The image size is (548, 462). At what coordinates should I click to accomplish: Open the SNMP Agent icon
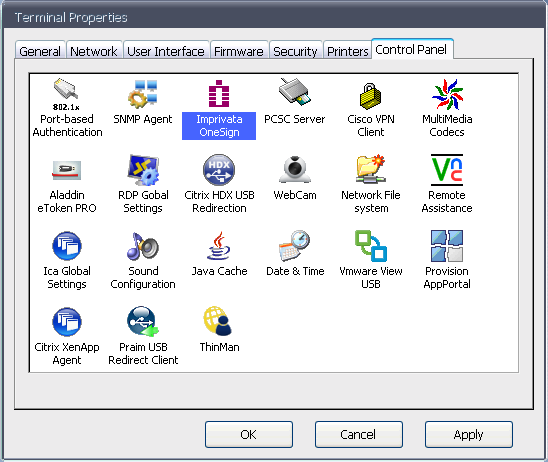143,94
